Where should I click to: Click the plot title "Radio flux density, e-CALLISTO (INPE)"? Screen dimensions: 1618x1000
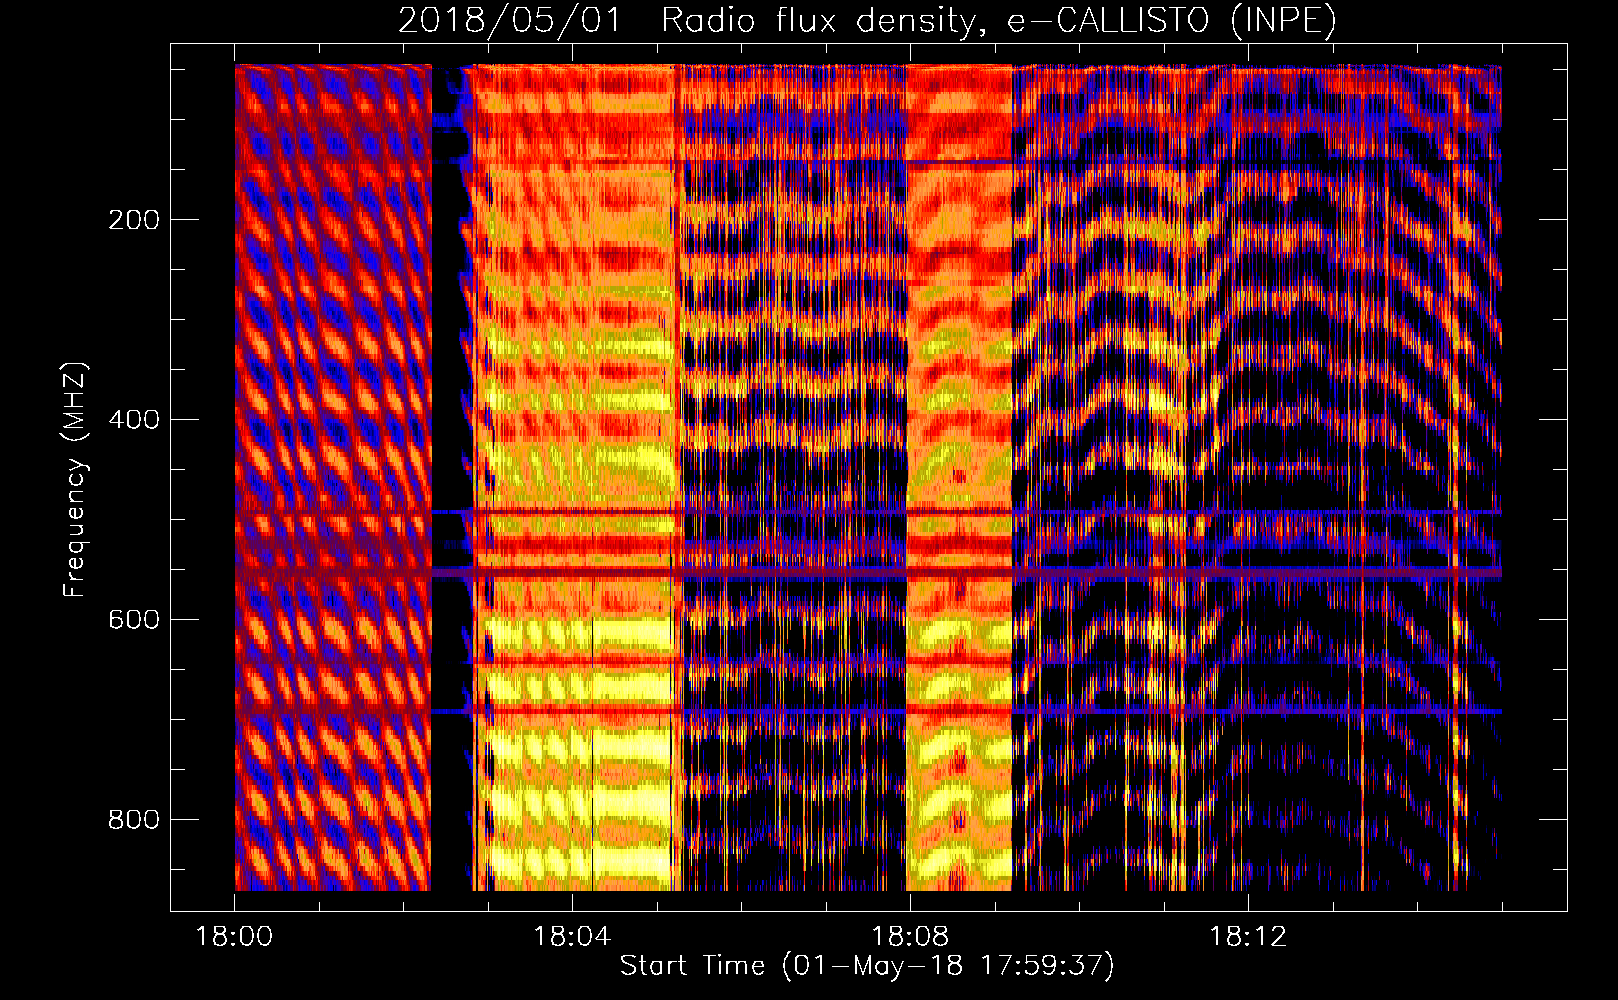pyautogui.click(x=999, y=21)
